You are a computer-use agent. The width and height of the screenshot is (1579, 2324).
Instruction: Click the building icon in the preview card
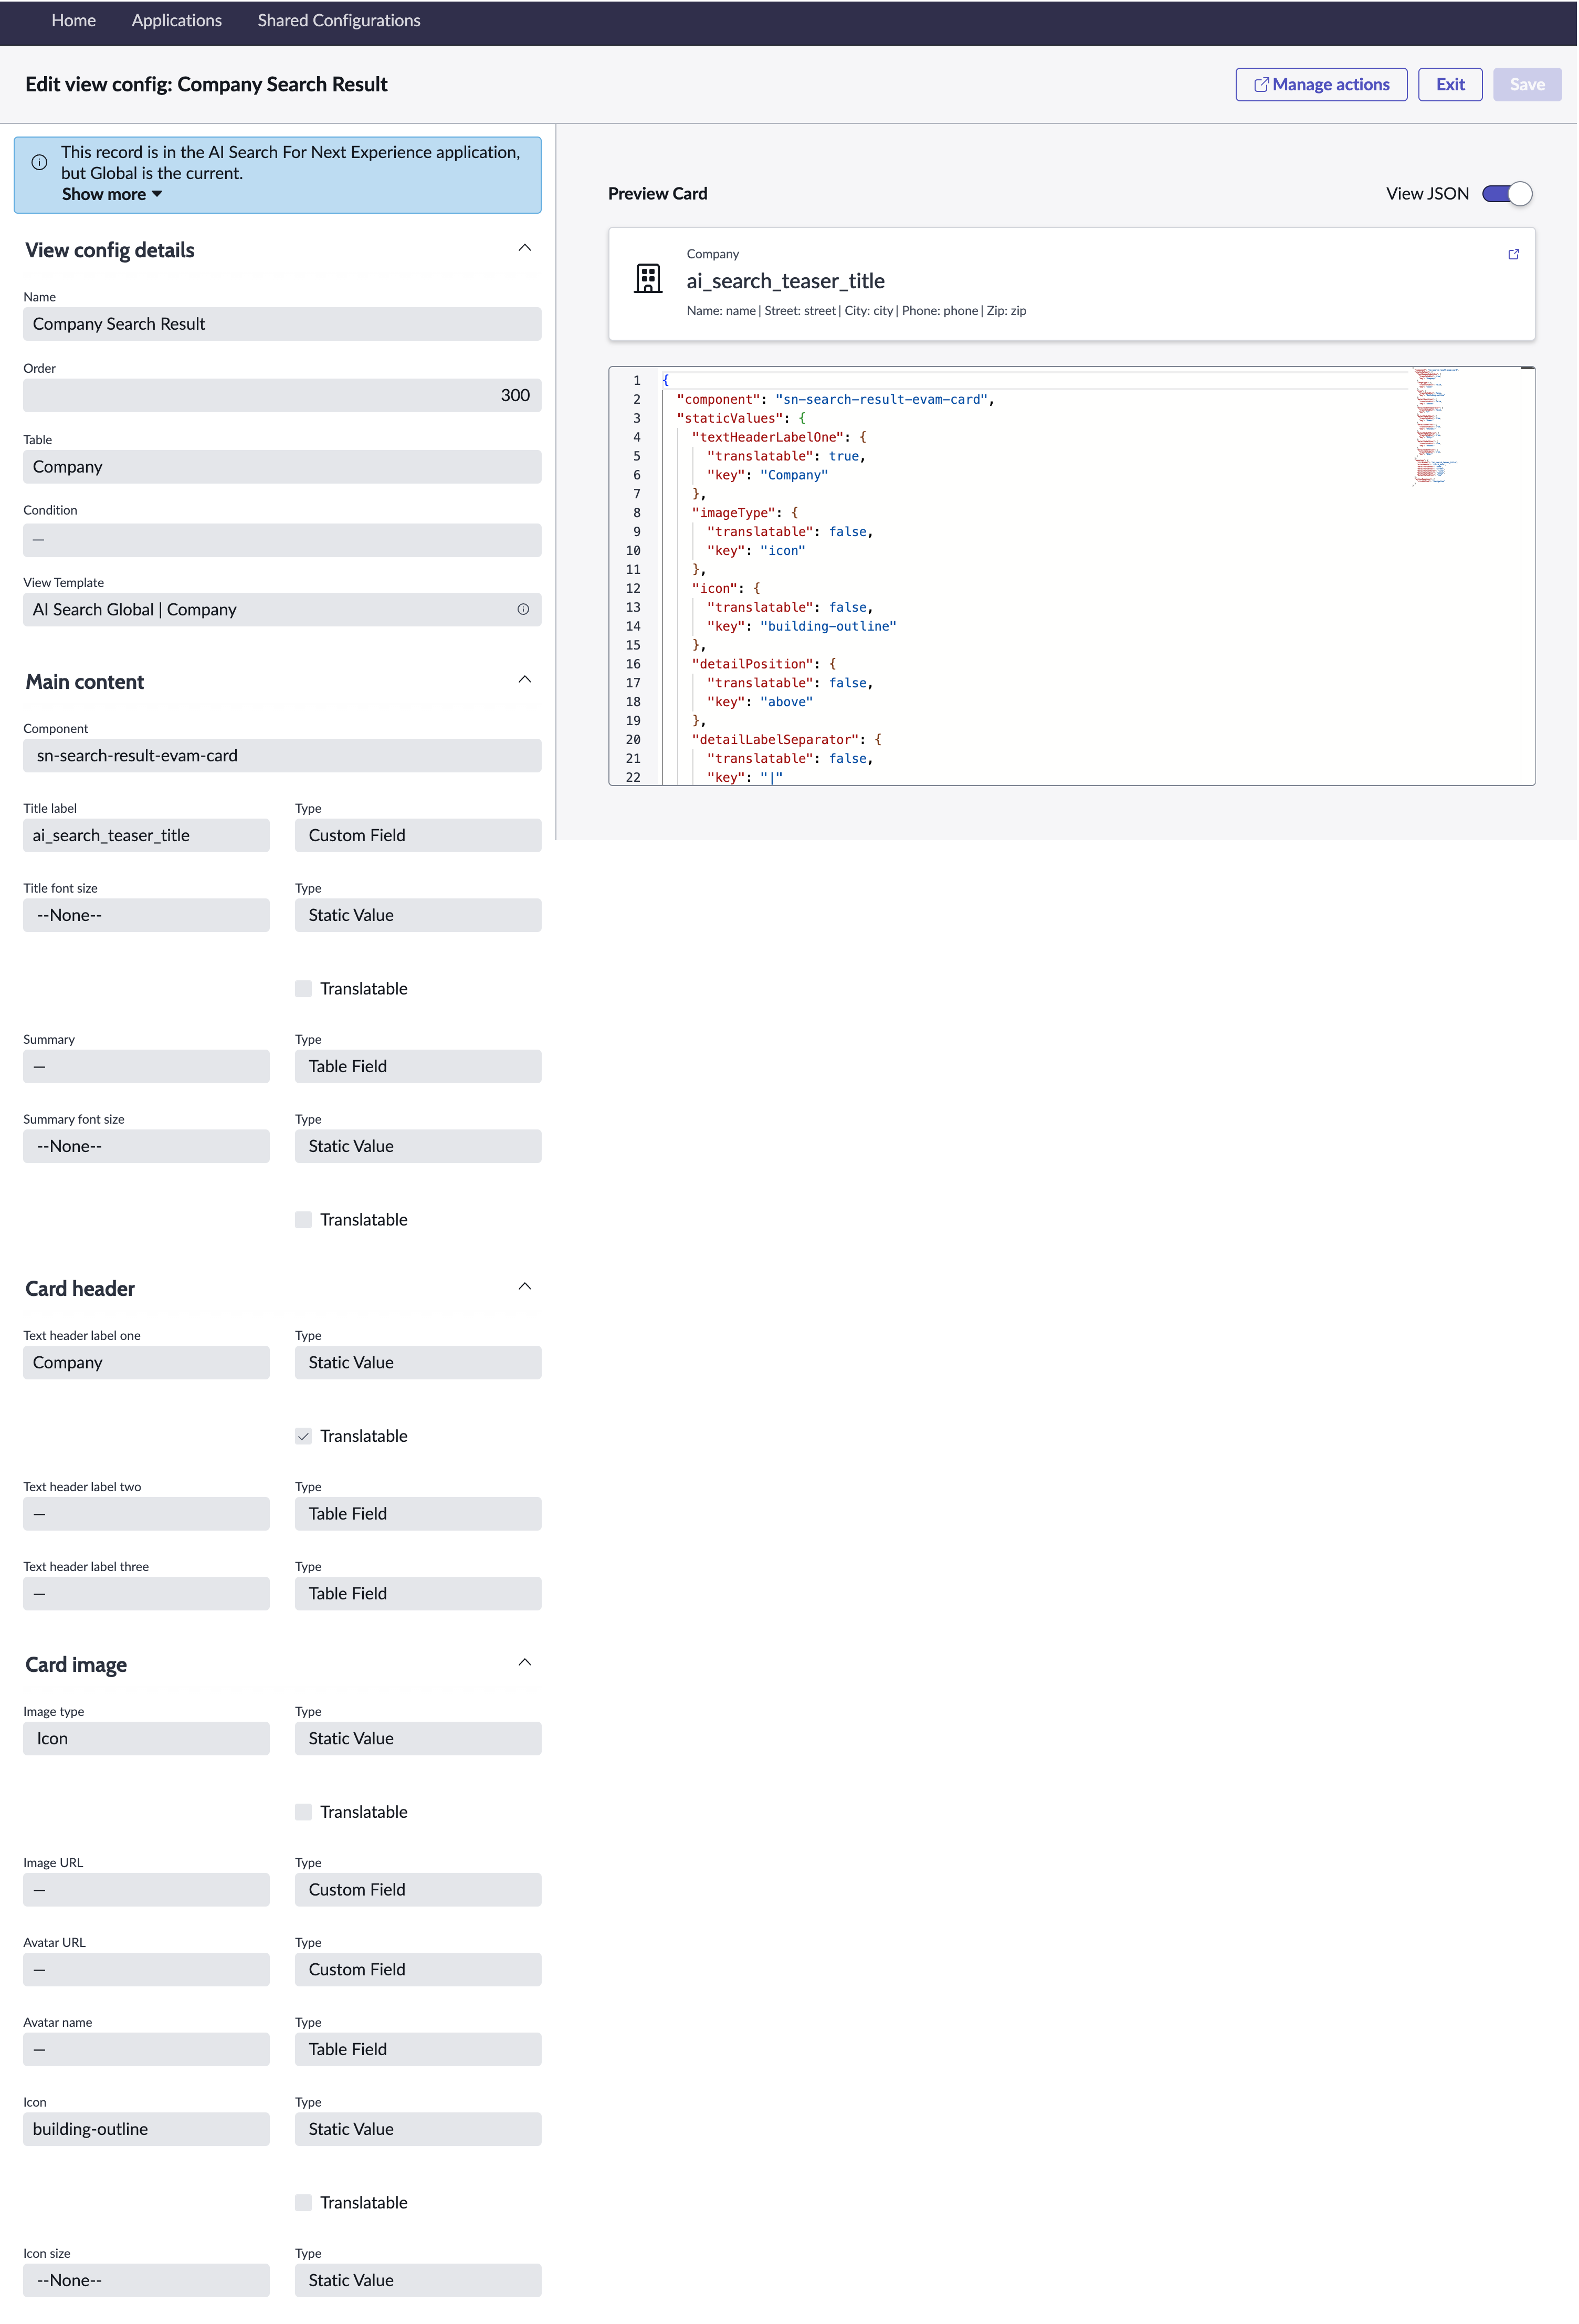click(648, 278)
